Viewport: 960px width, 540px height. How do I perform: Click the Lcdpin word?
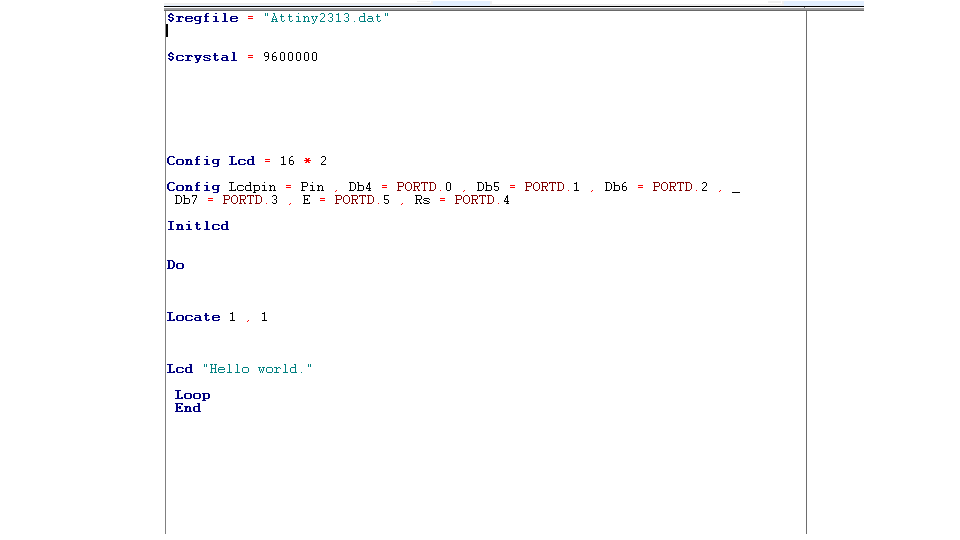point(252,187)
